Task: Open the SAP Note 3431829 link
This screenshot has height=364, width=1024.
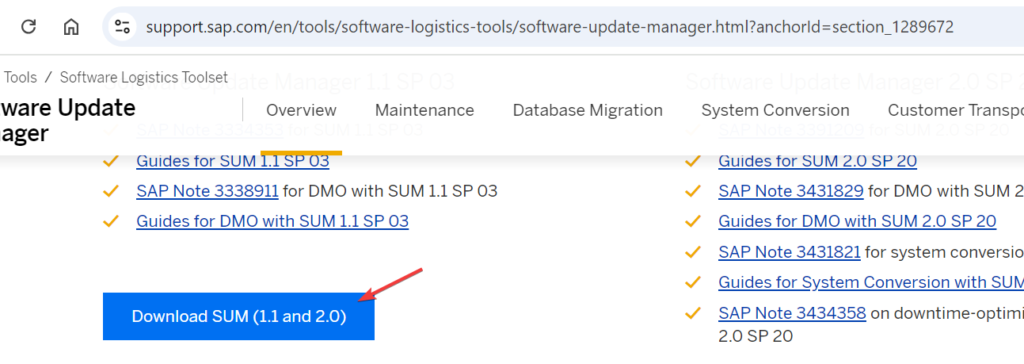Action: coord(791,191)
